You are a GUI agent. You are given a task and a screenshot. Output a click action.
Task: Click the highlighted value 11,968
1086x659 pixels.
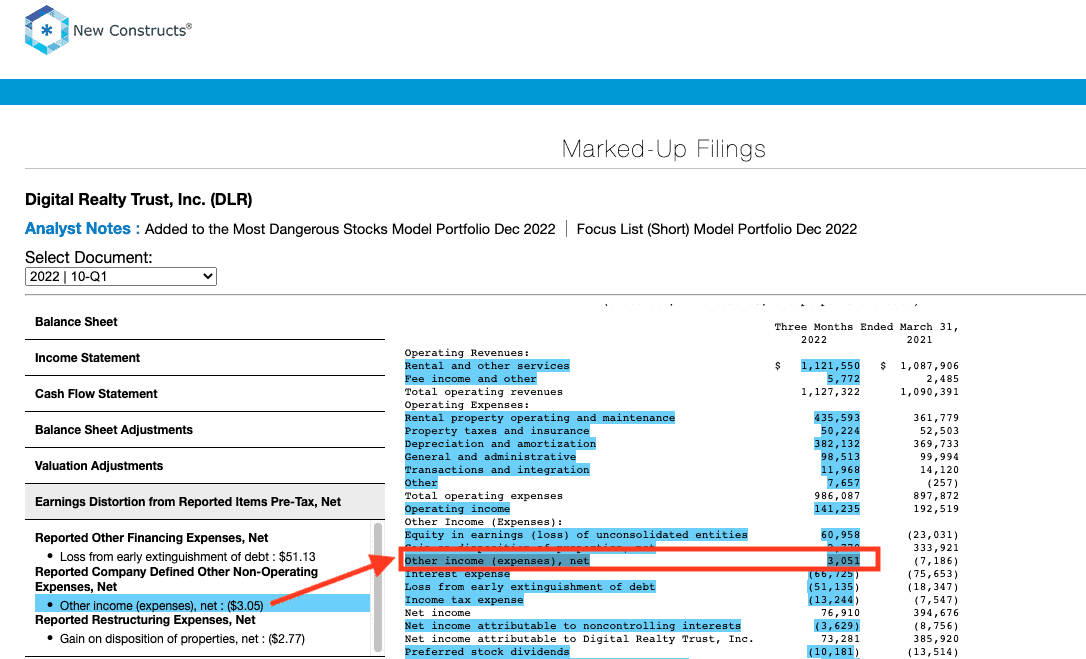[840, 470]
